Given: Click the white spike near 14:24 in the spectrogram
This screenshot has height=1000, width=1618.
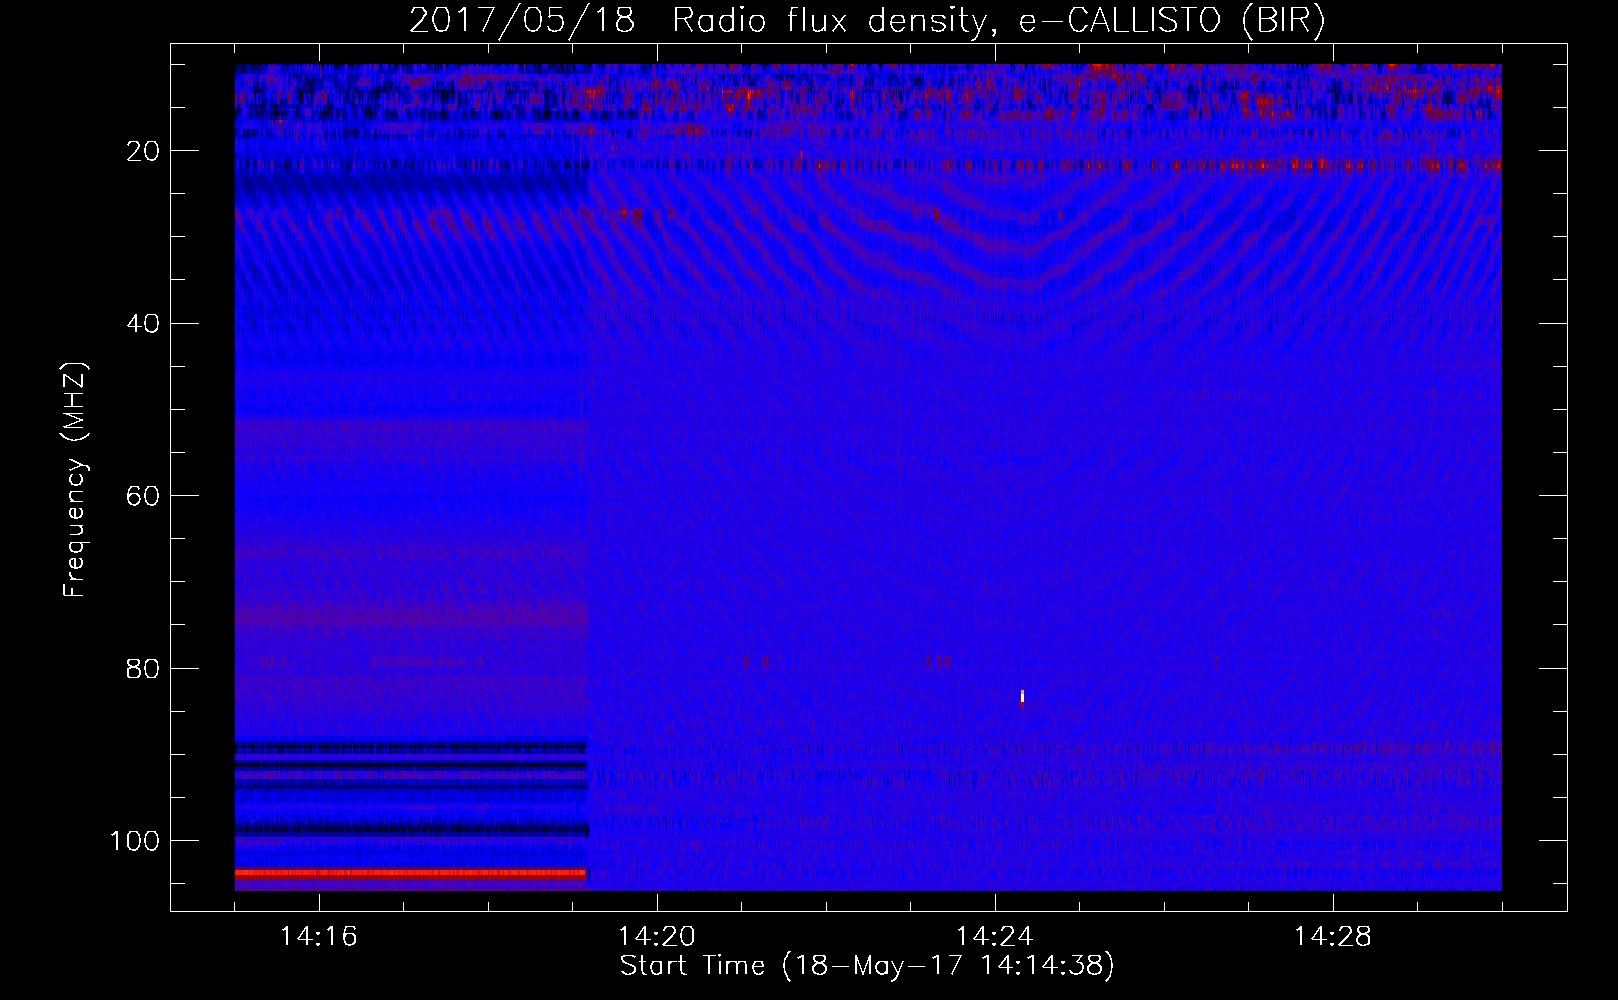Looking at the screenshot, I should [1022, 696].
